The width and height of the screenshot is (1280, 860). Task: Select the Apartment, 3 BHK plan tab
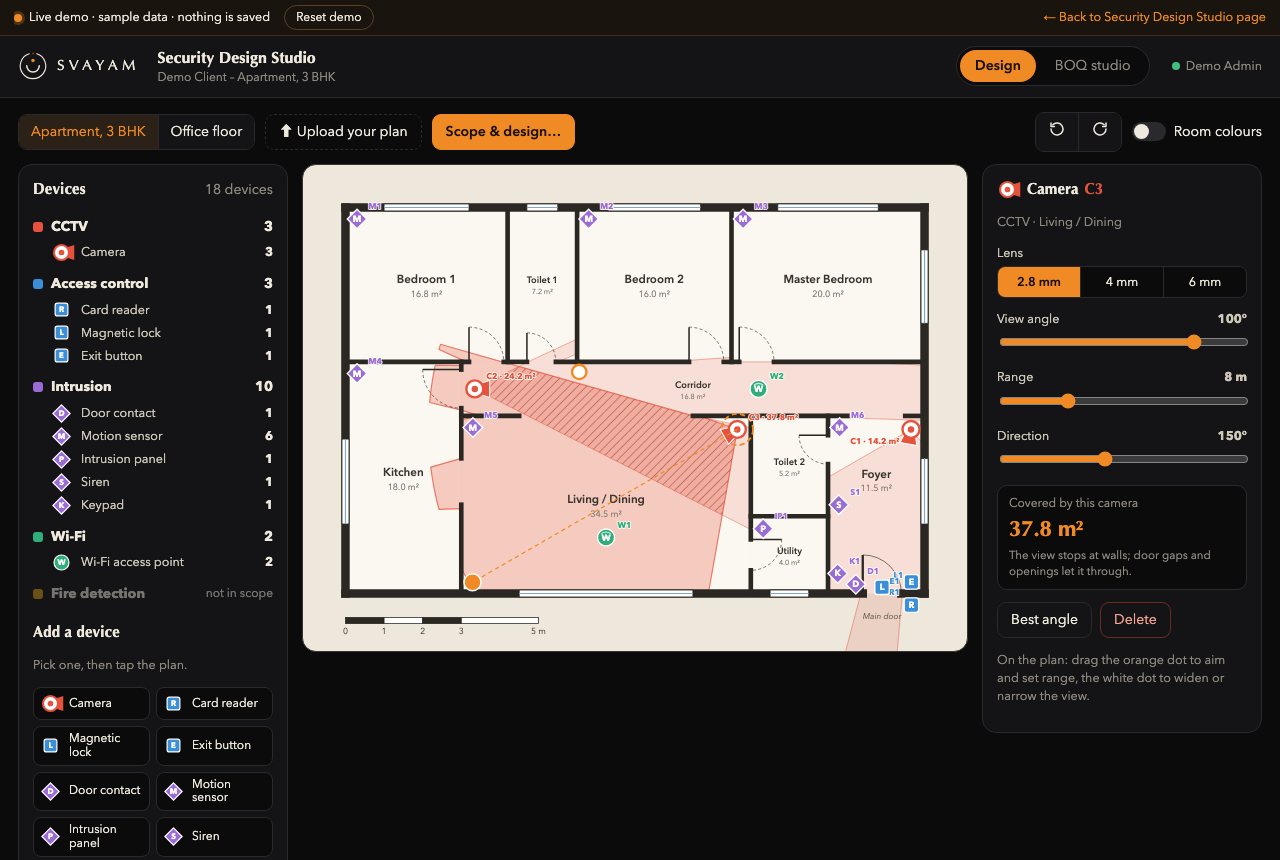tap(88, 131)
